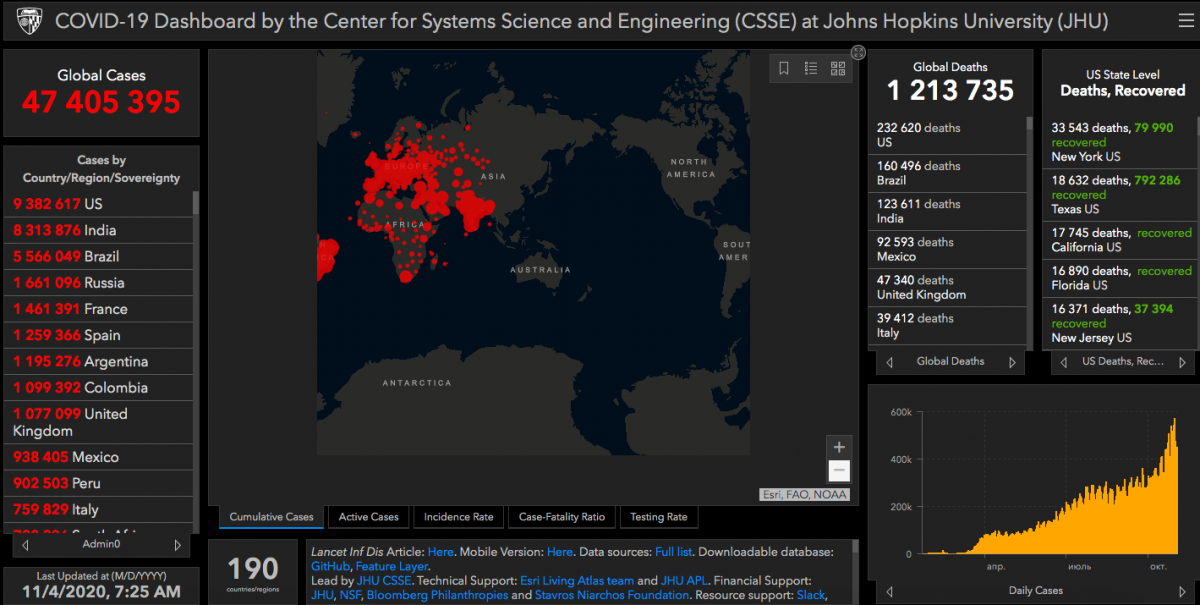Select the New York US state row
Viewport: 1200px width, 605px height.
pos(1119,142)
